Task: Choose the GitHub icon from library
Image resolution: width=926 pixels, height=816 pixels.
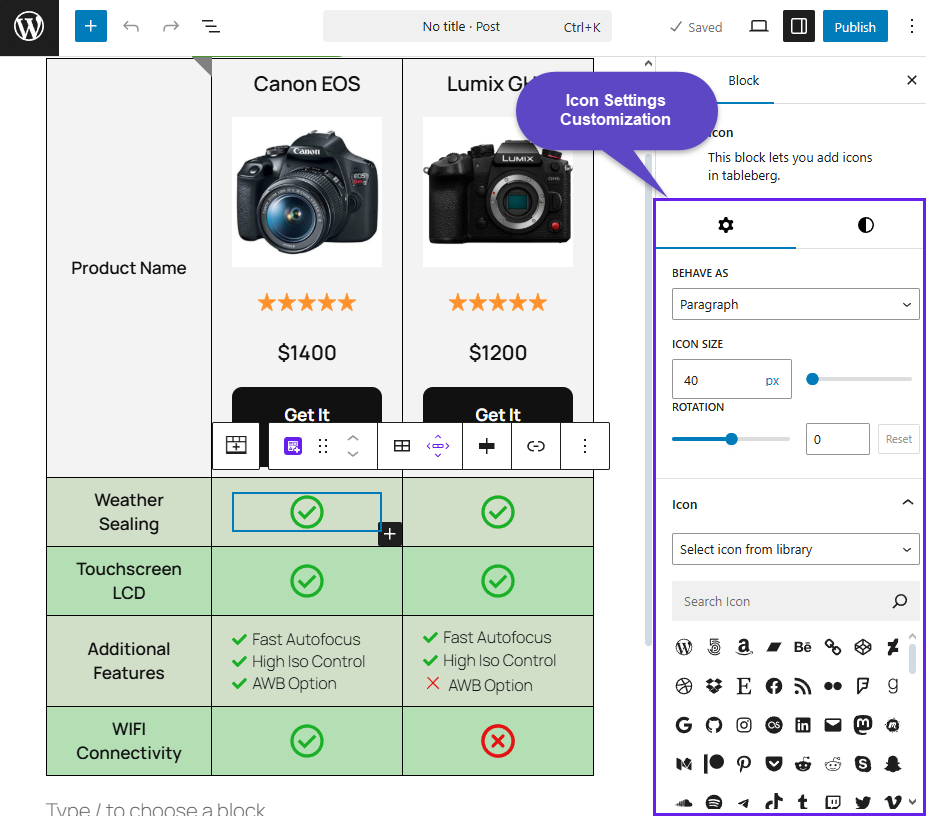Action: [714, 725]
